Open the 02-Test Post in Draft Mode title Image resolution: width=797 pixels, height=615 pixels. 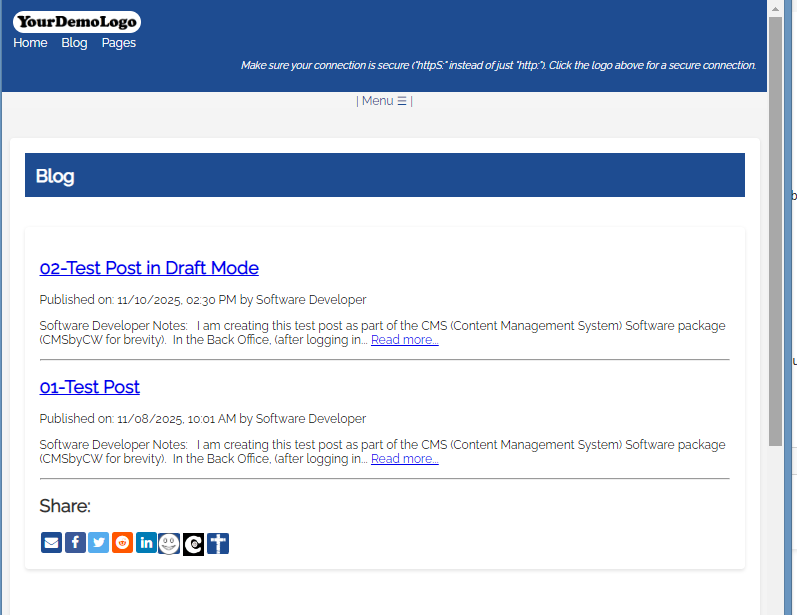tap(149, 268)
